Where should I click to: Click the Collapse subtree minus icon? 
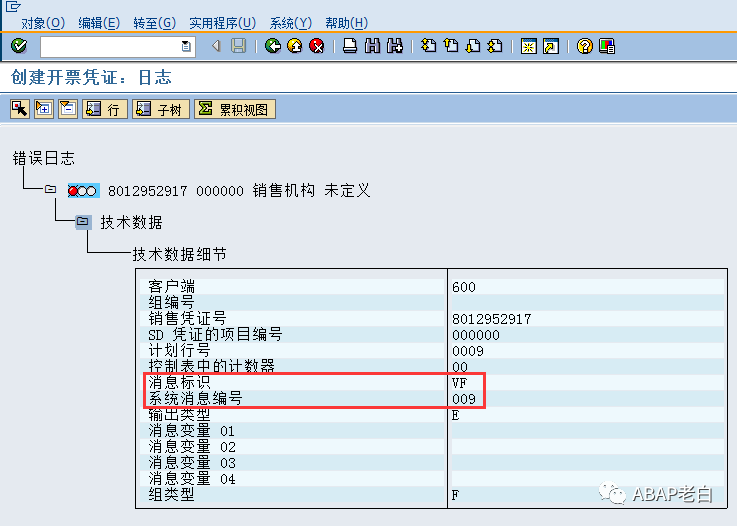click(68, 109)
